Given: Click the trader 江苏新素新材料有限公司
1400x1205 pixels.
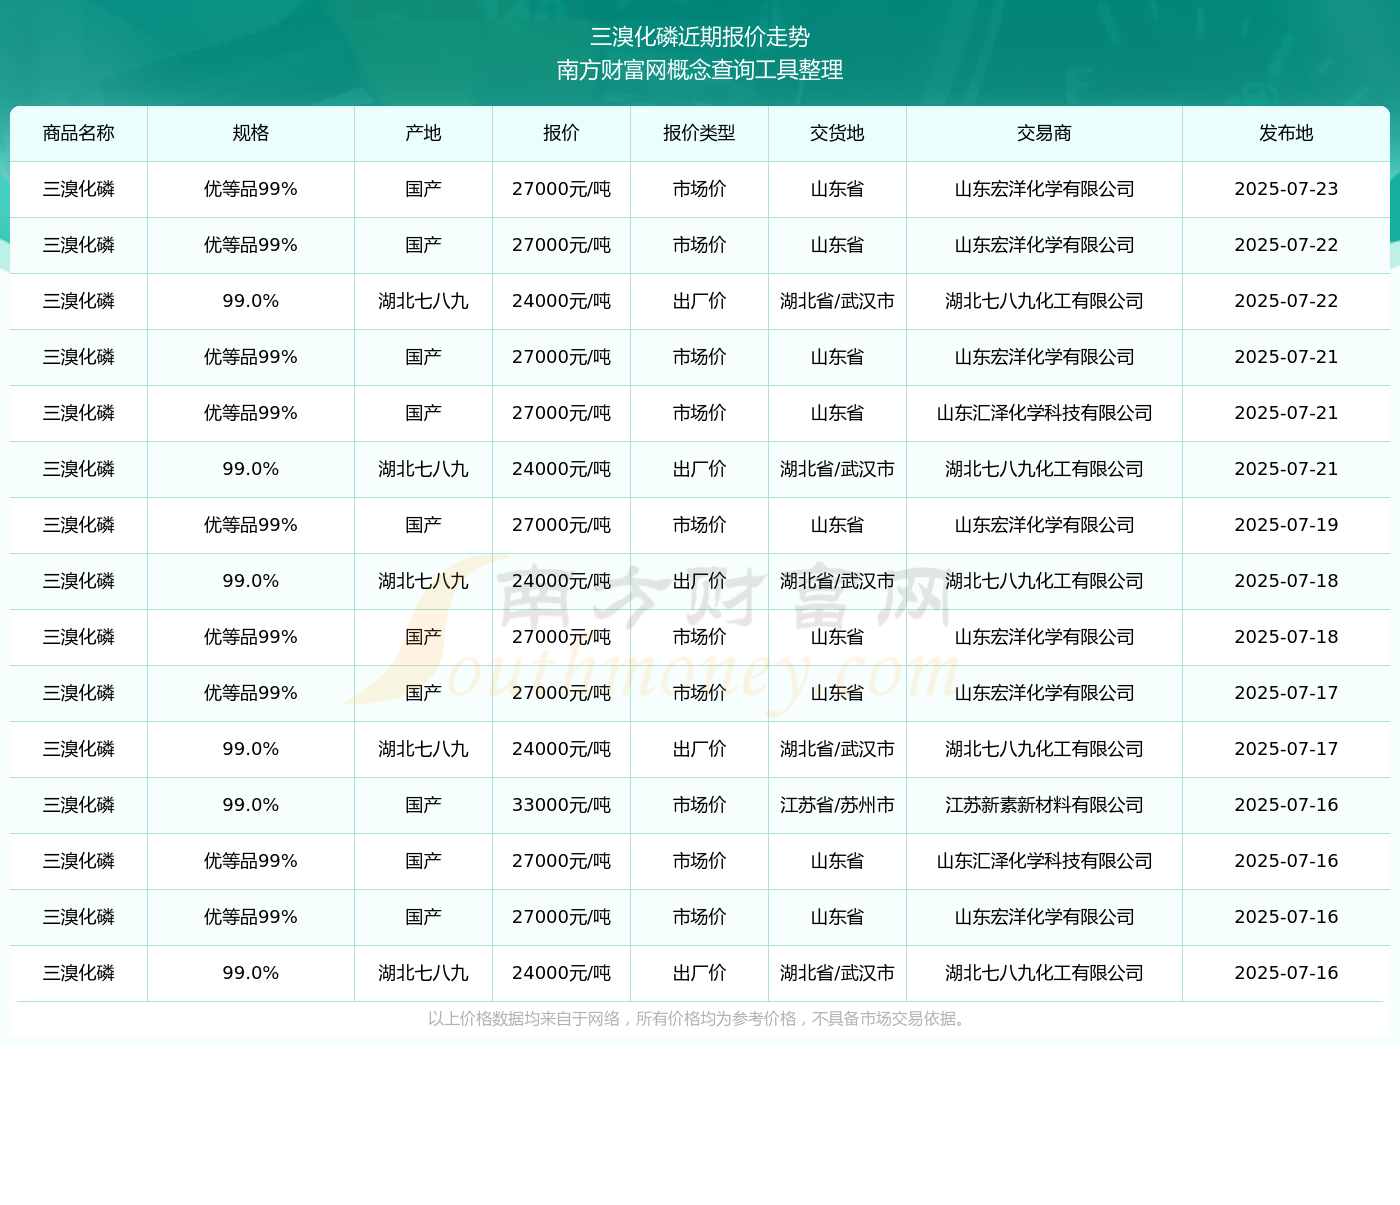Looking at the screenshot, I should point(1045,805).
